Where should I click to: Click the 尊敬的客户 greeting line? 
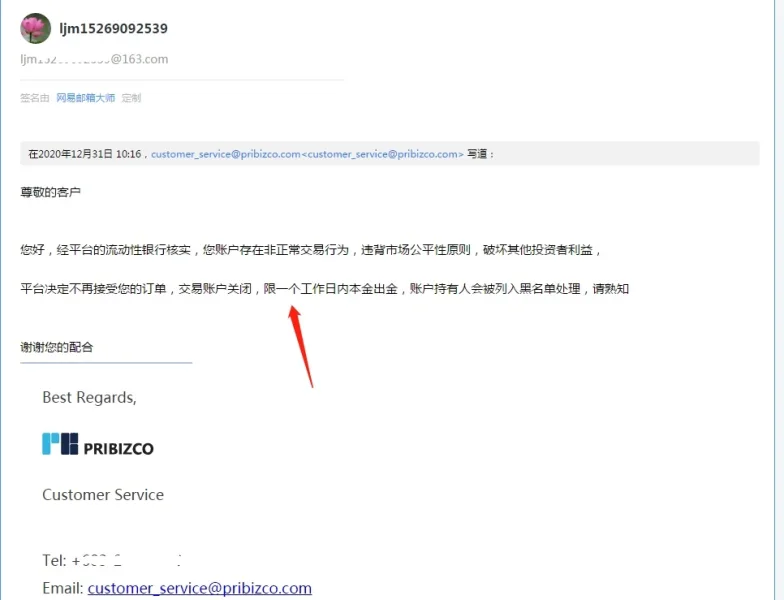50,192
